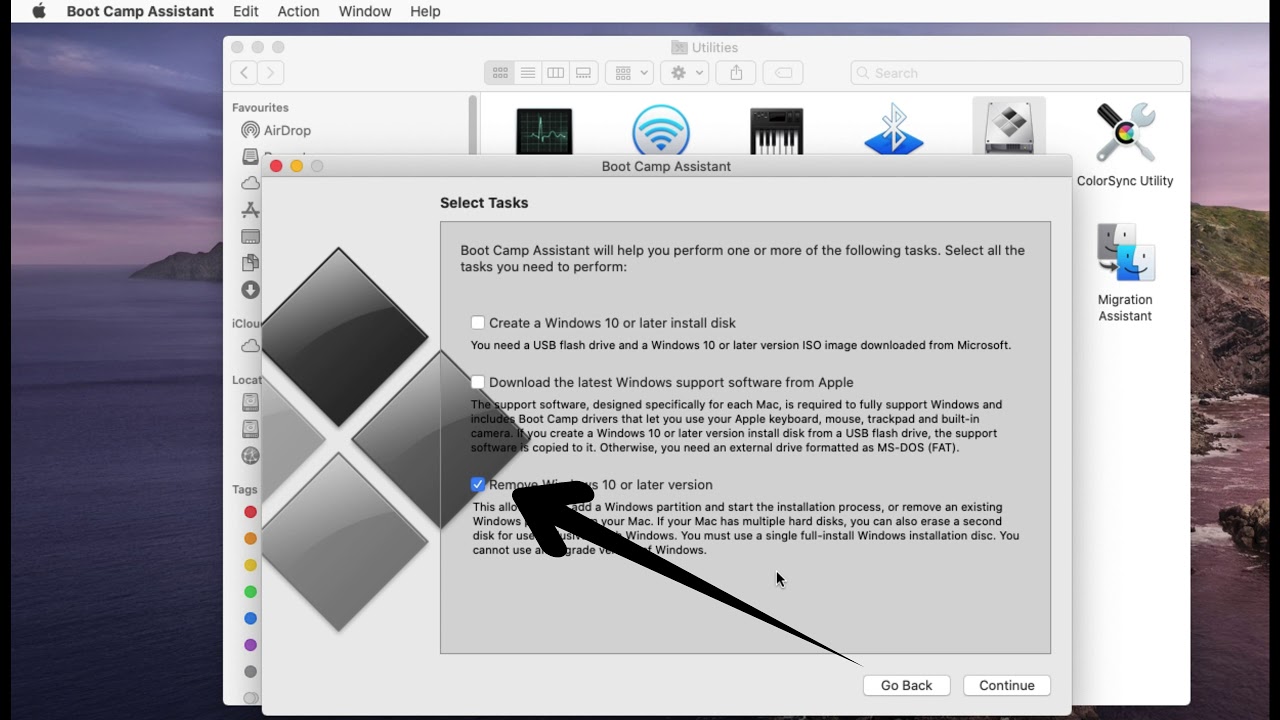Uncheck Remove Windows 10 or later version

point(478,484)
